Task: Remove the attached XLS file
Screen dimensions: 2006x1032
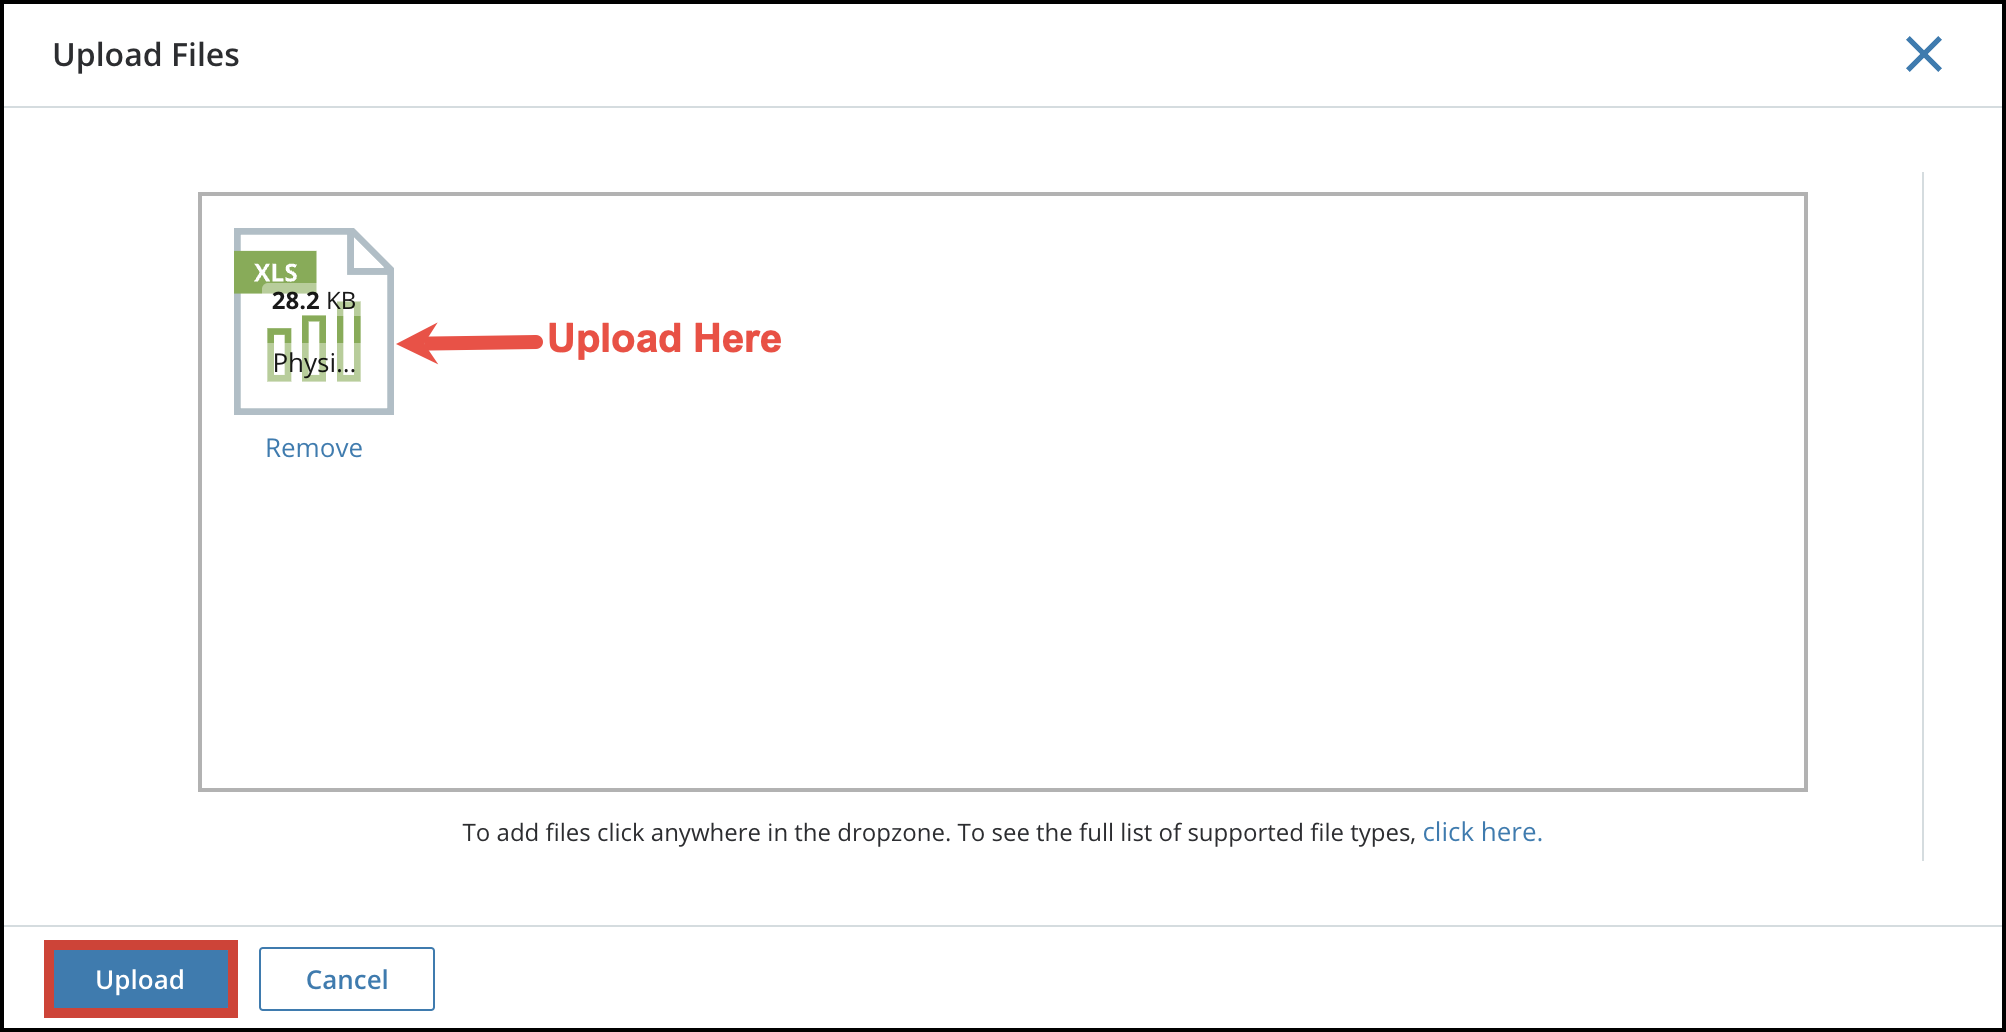Action: (313, 447)
